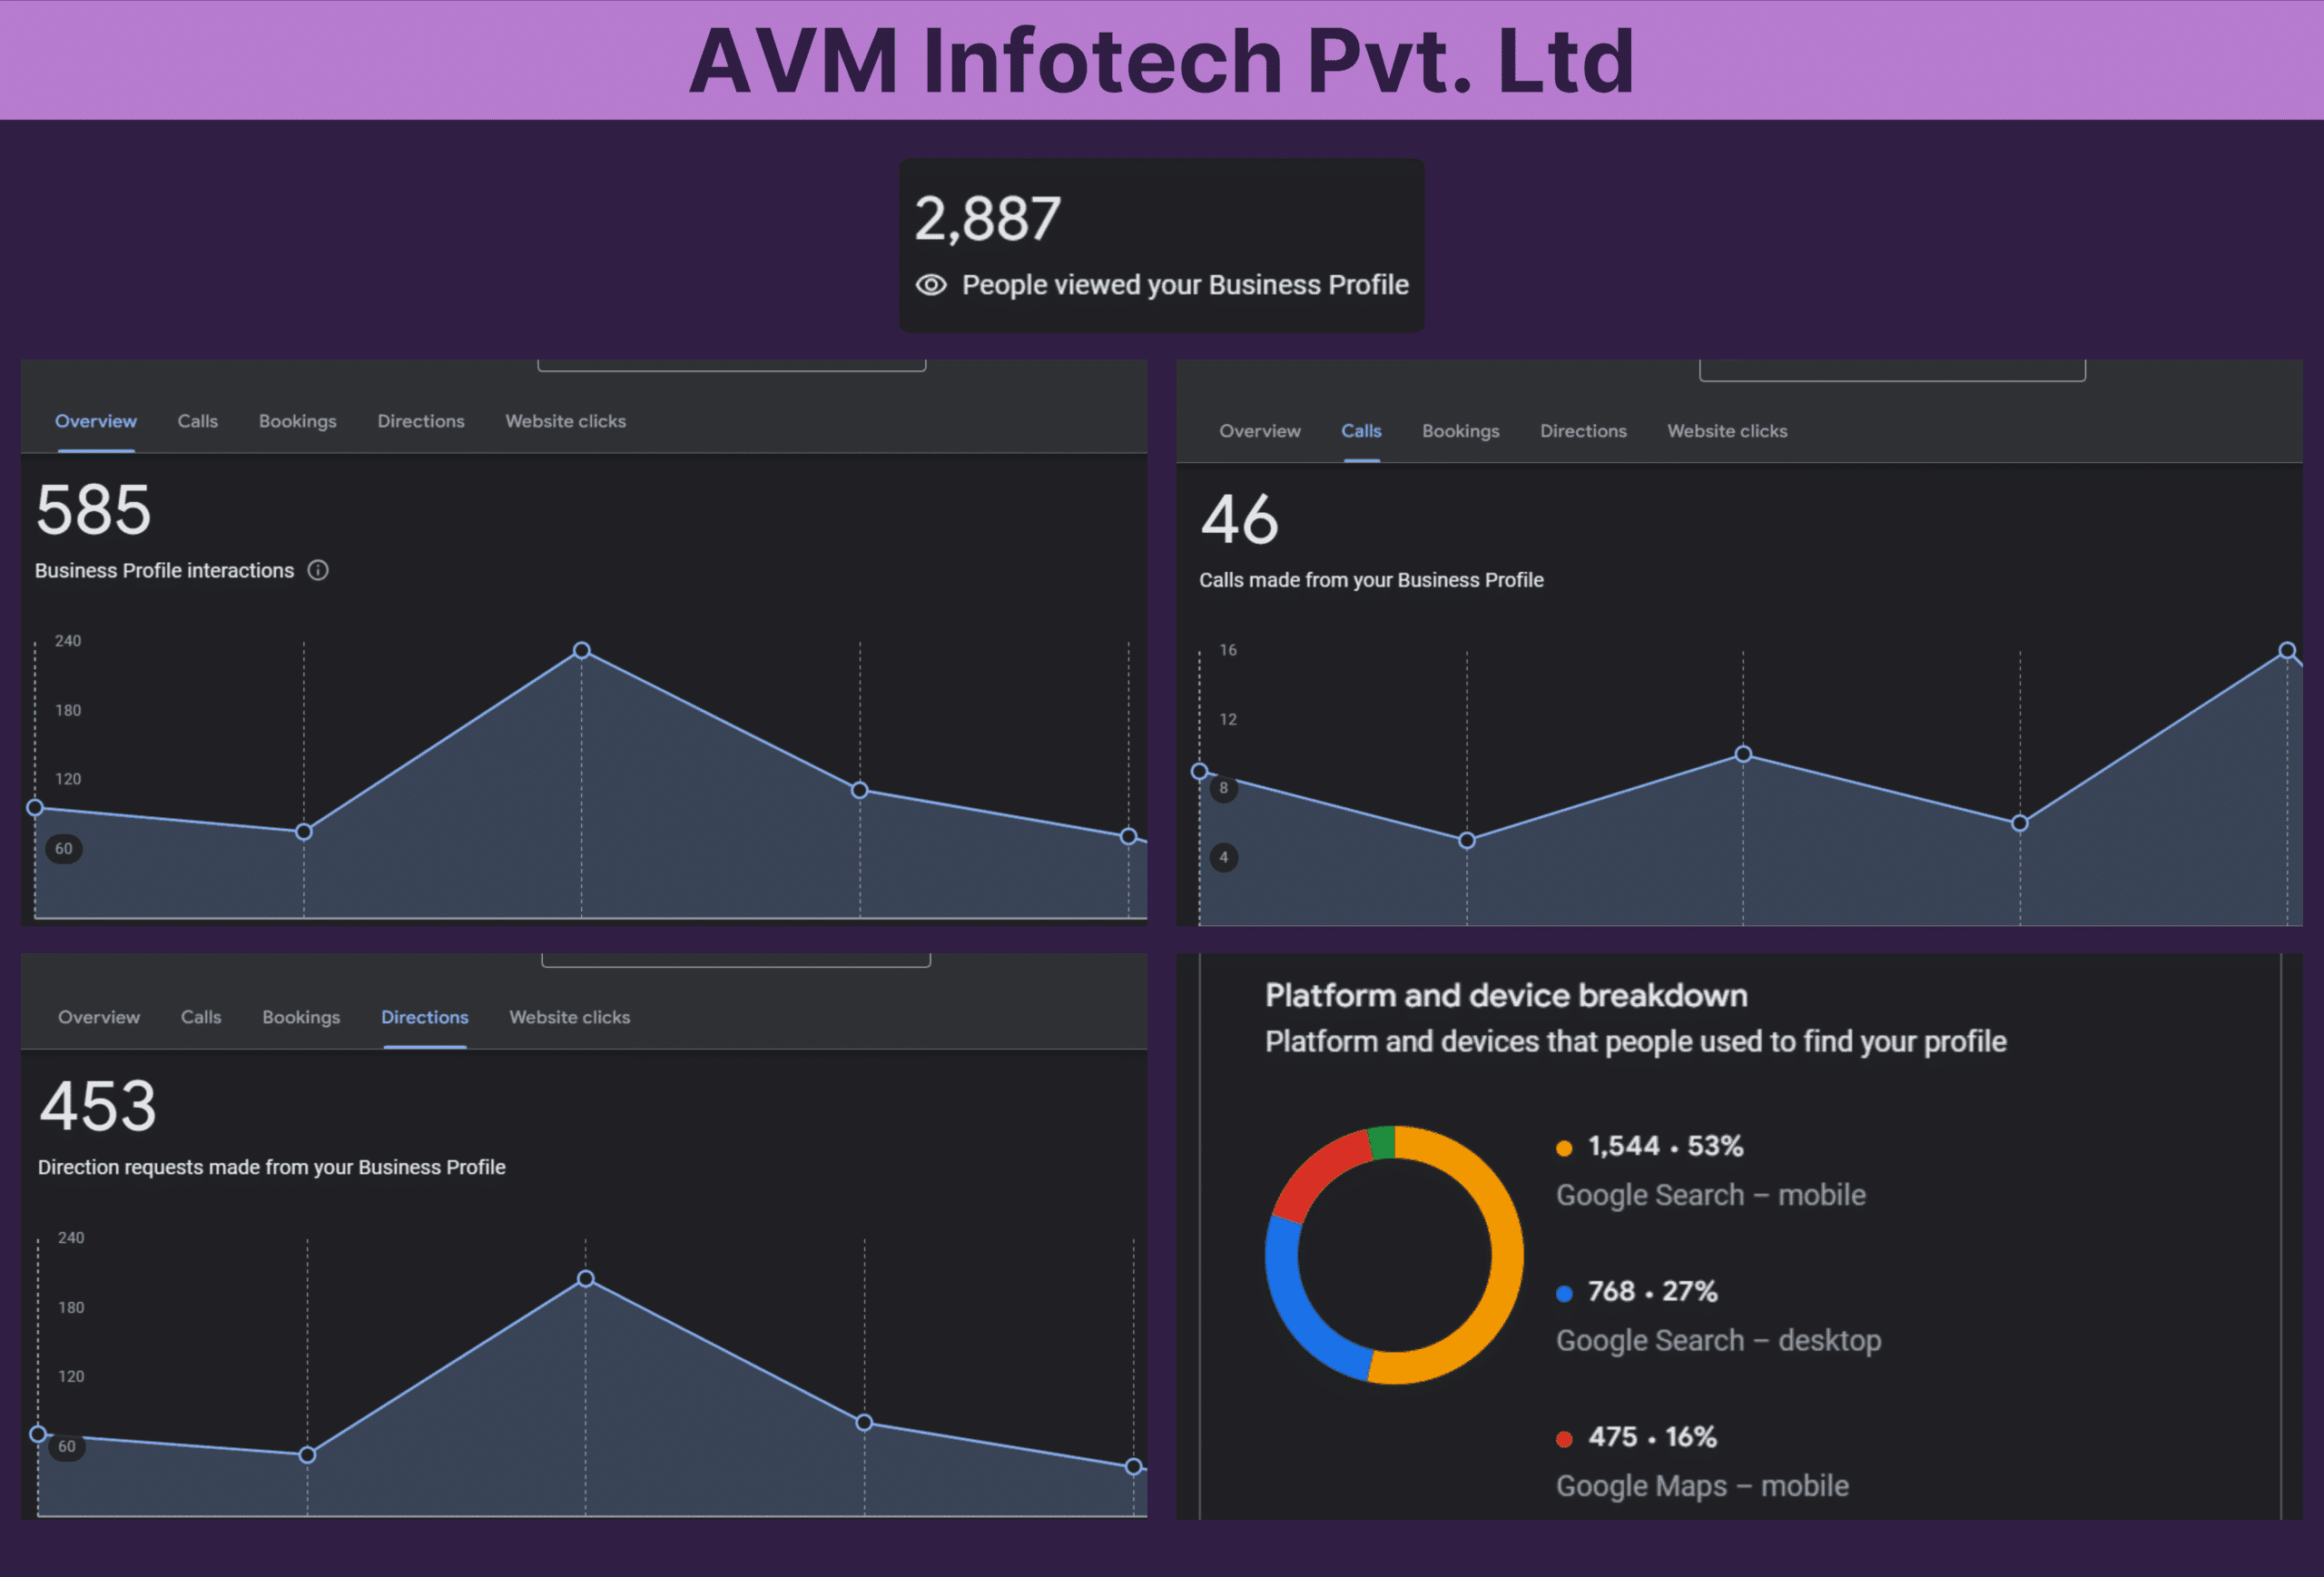
Task: Click info icon next to Business Profile interactions
Action: pyautogui.click(x=318, y=570)
